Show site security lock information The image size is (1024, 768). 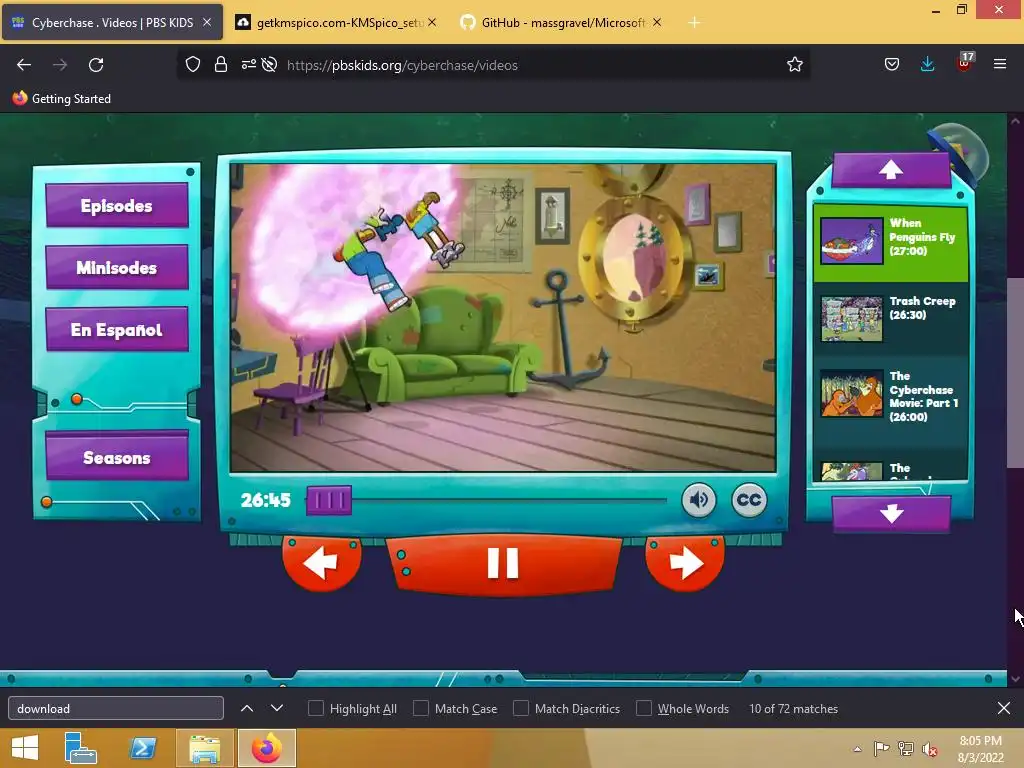(221, 65)
